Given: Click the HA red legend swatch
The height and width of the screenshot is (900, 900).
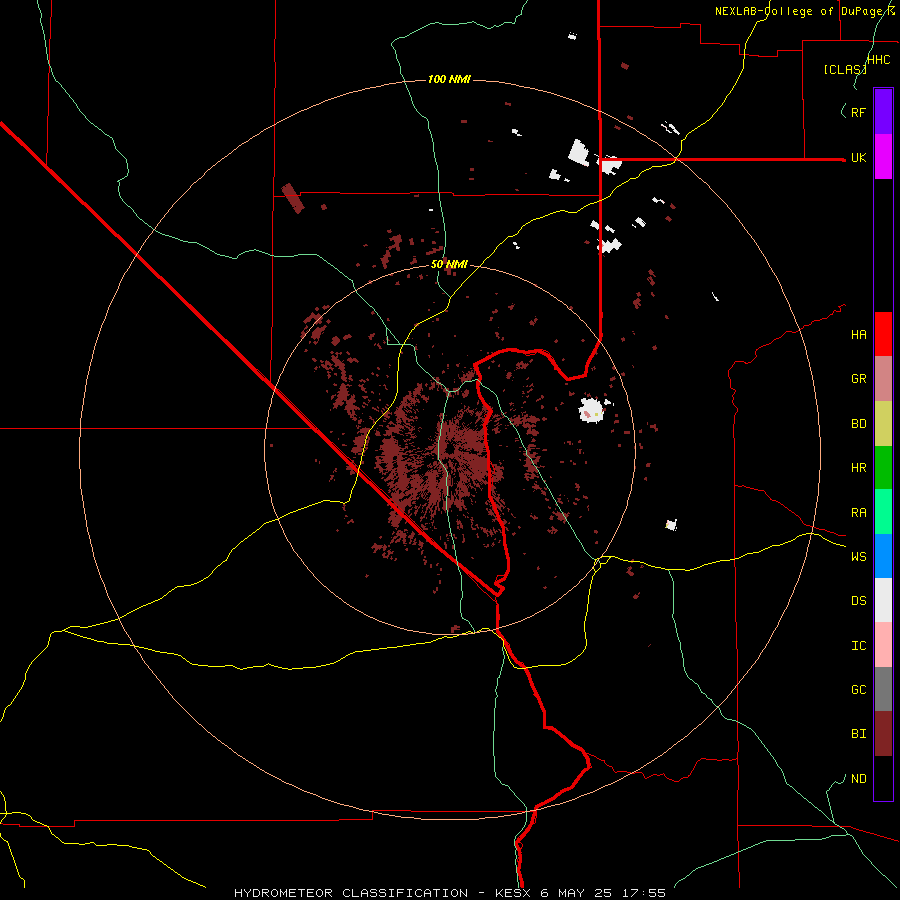Looking at the screenshot, I should click(x=883, y=334).
